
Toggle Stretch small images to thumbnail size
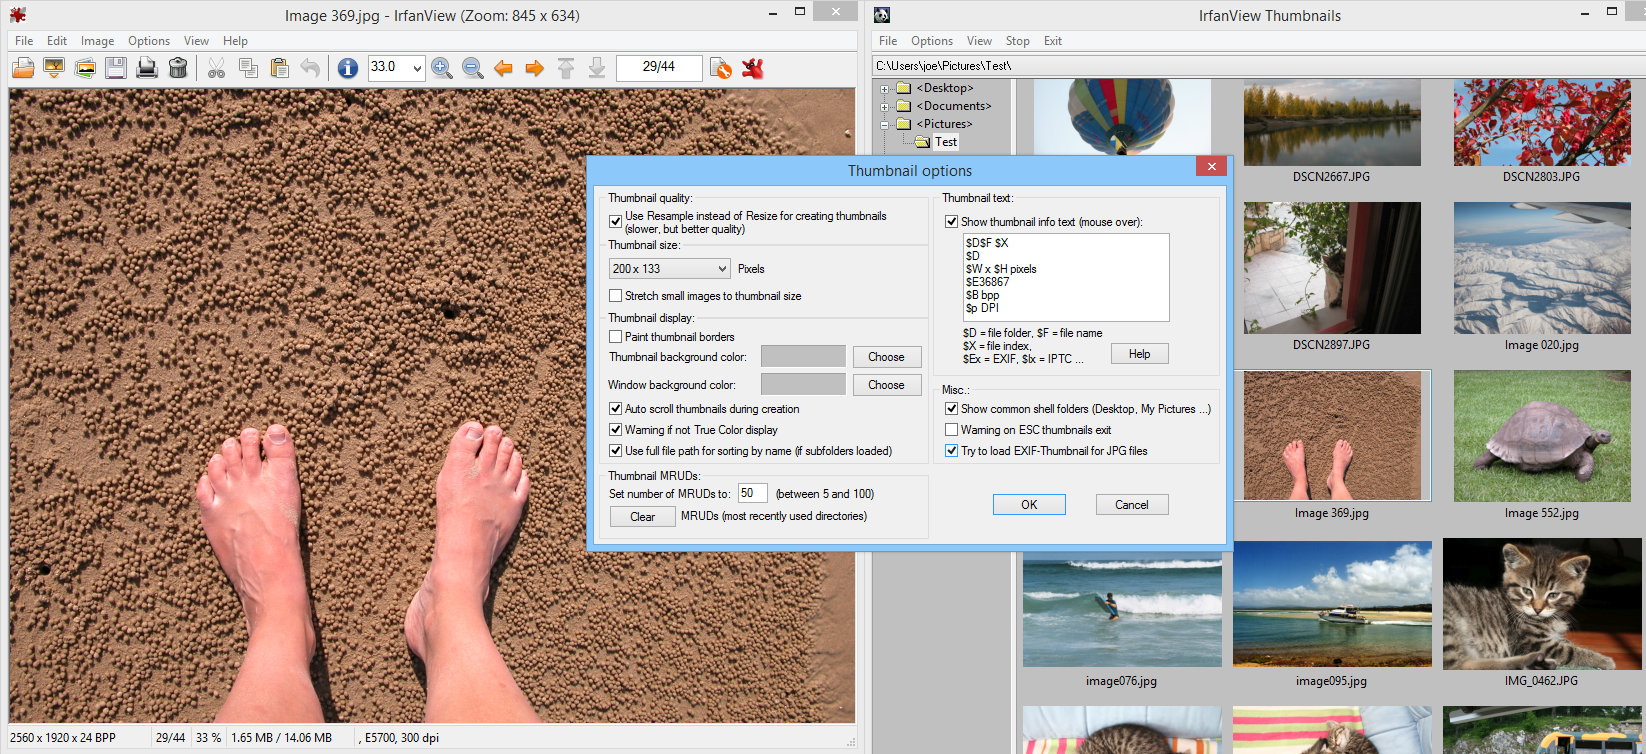pyautogui.click(x=616, y=296)
